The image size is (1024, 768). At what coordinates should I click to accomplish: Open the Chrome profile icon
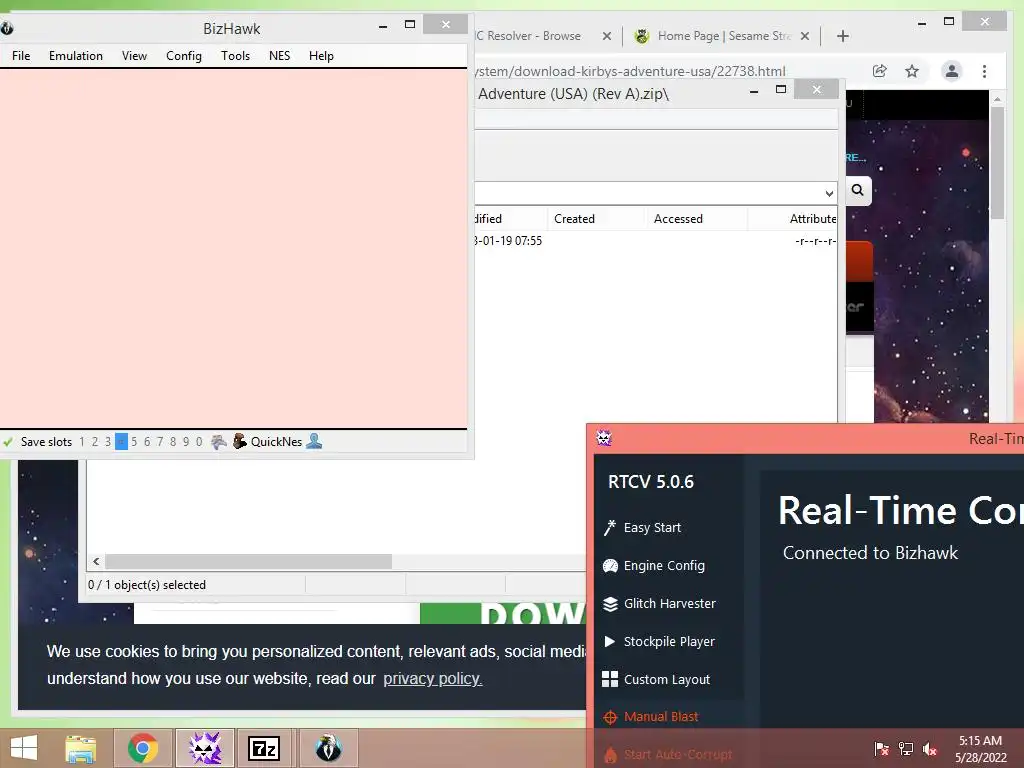[x=952, y=71]
